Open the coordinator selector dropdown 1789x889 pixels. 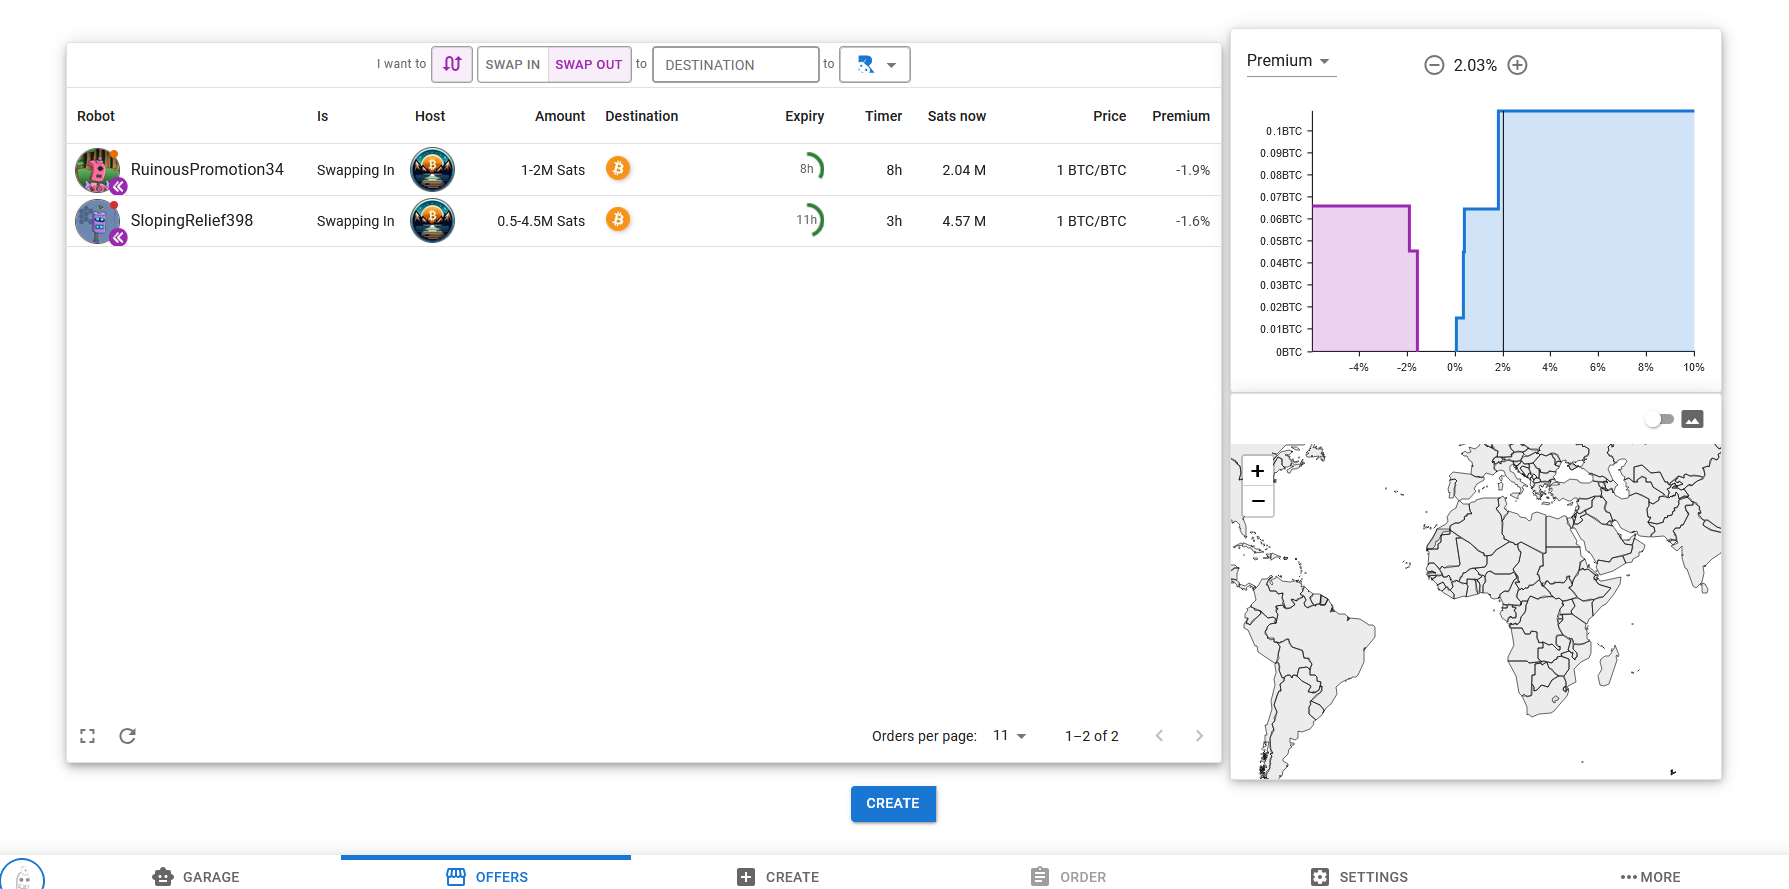[875, 64]
